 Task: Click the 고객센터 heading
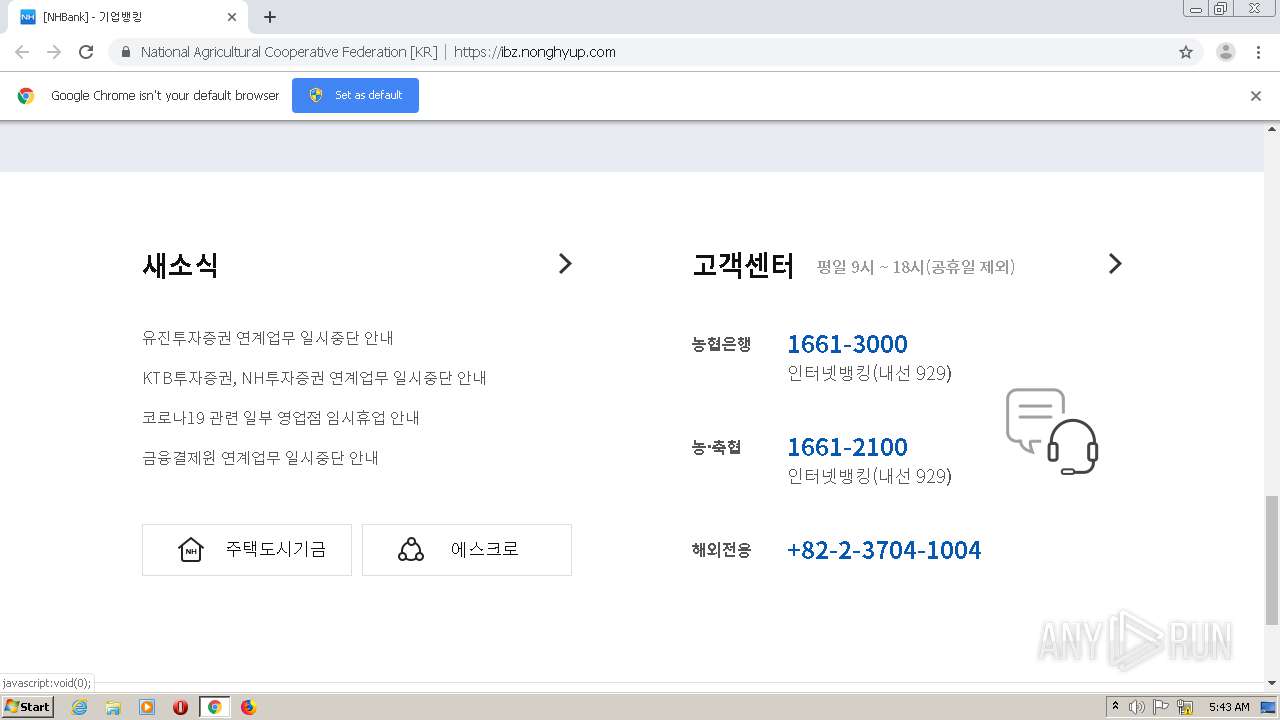point(743,266)
